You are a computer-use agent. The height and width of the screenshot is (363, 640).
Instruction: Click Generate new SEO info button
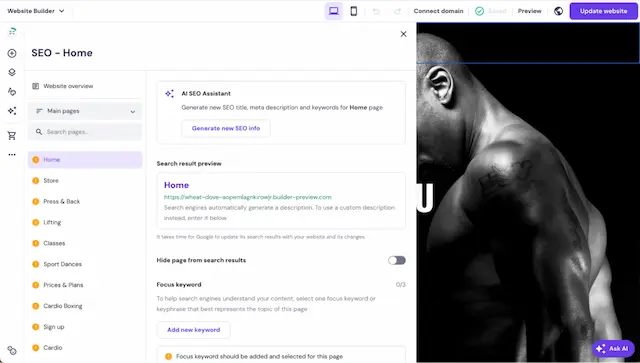(226, 128)
